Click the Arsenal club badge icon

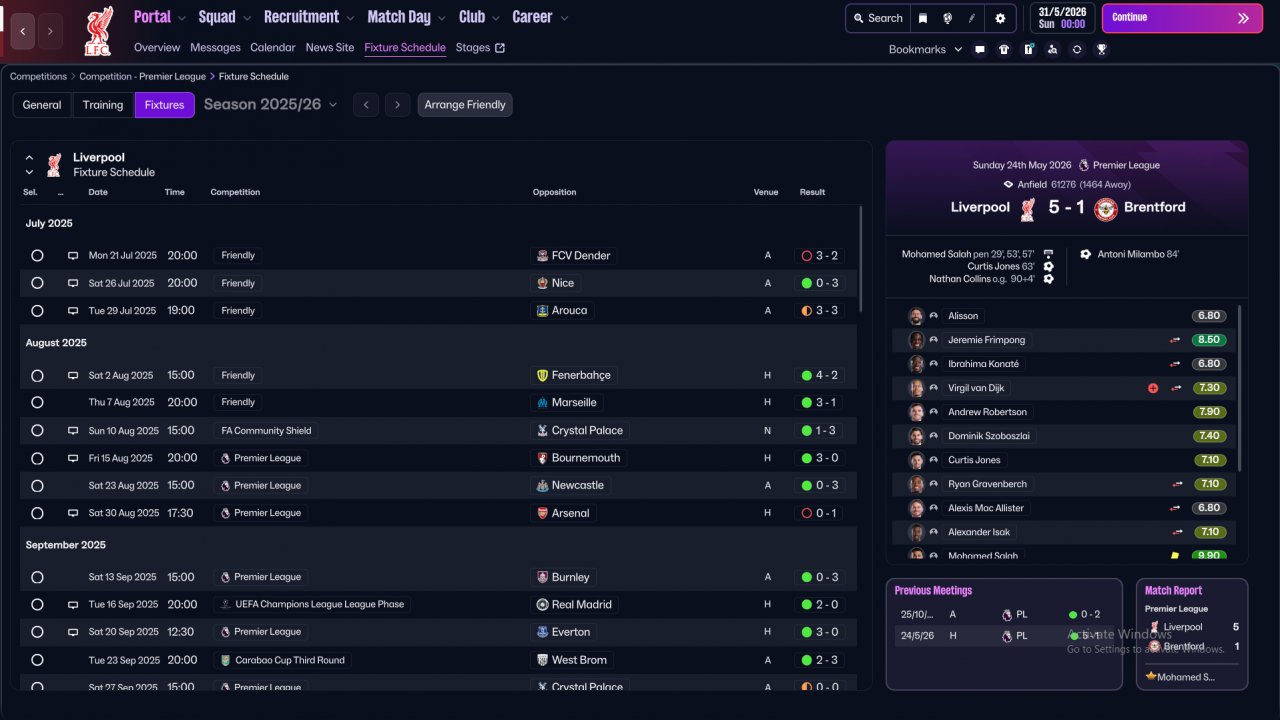pos(542,513)
